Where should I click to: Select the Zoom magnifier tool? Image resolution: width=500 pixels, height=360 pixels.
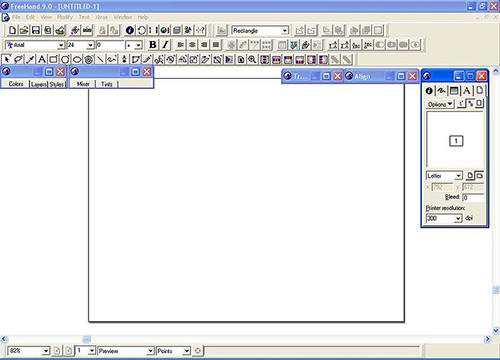pyautogui.click(x=252, y=59)
